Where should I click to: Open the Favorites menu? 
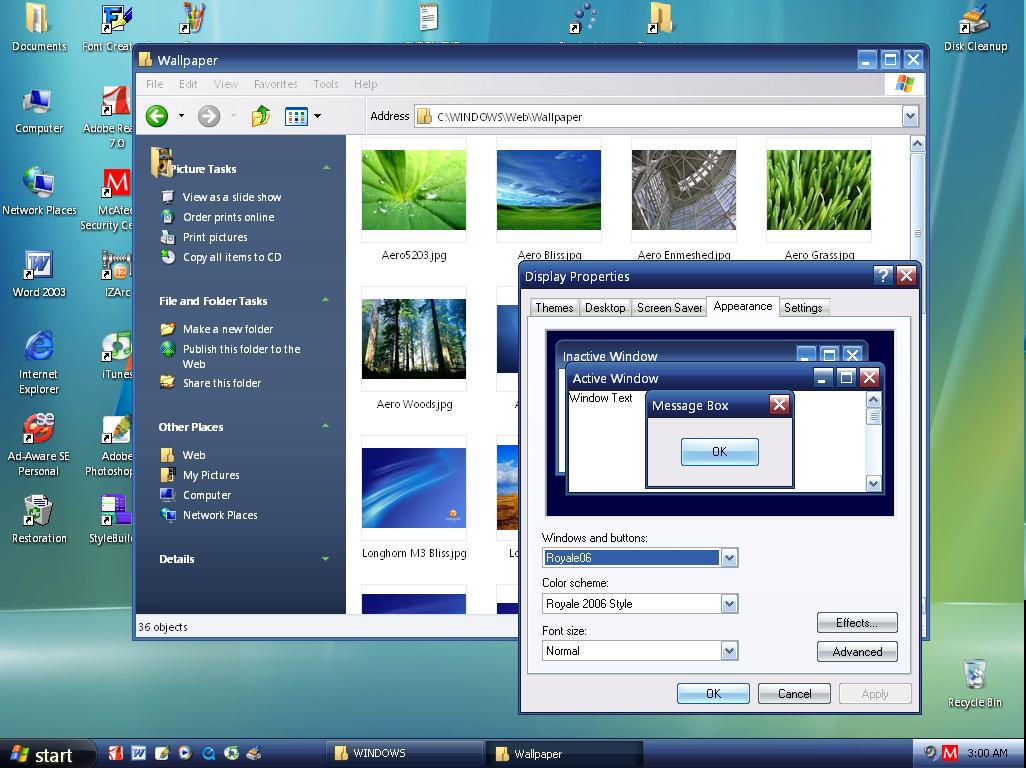click(275, 84)
